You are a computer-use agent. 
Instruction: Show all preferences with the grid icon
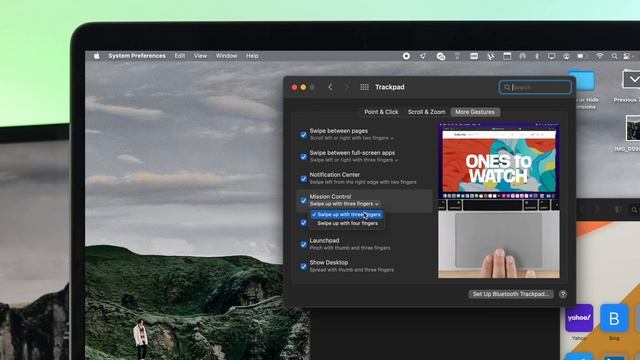click(x=364, y=87)
